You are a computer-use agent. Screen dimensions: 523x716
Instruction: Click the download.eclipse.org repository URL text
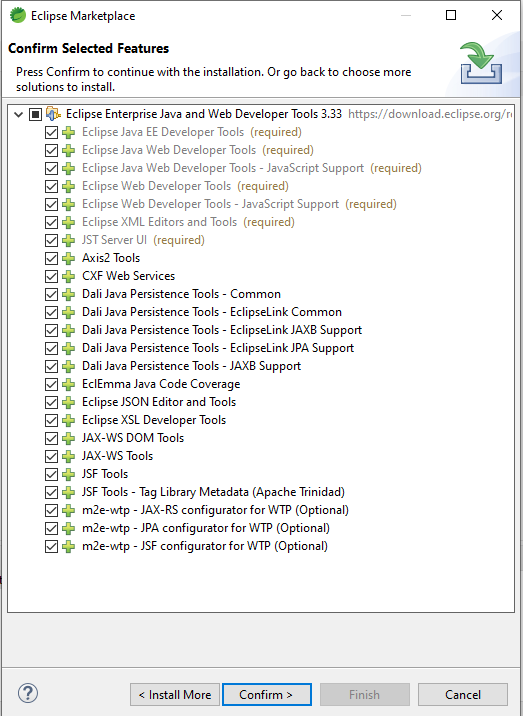430,114
